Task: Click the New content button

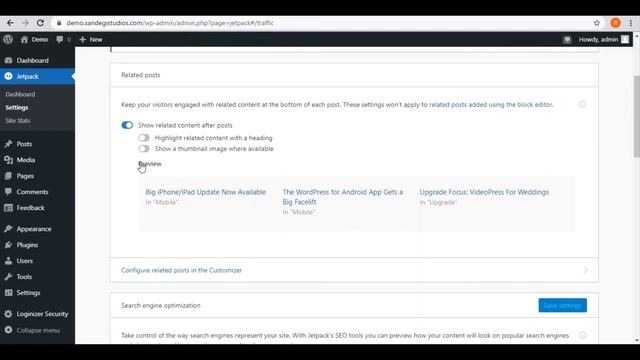Action: coord(91,40)
